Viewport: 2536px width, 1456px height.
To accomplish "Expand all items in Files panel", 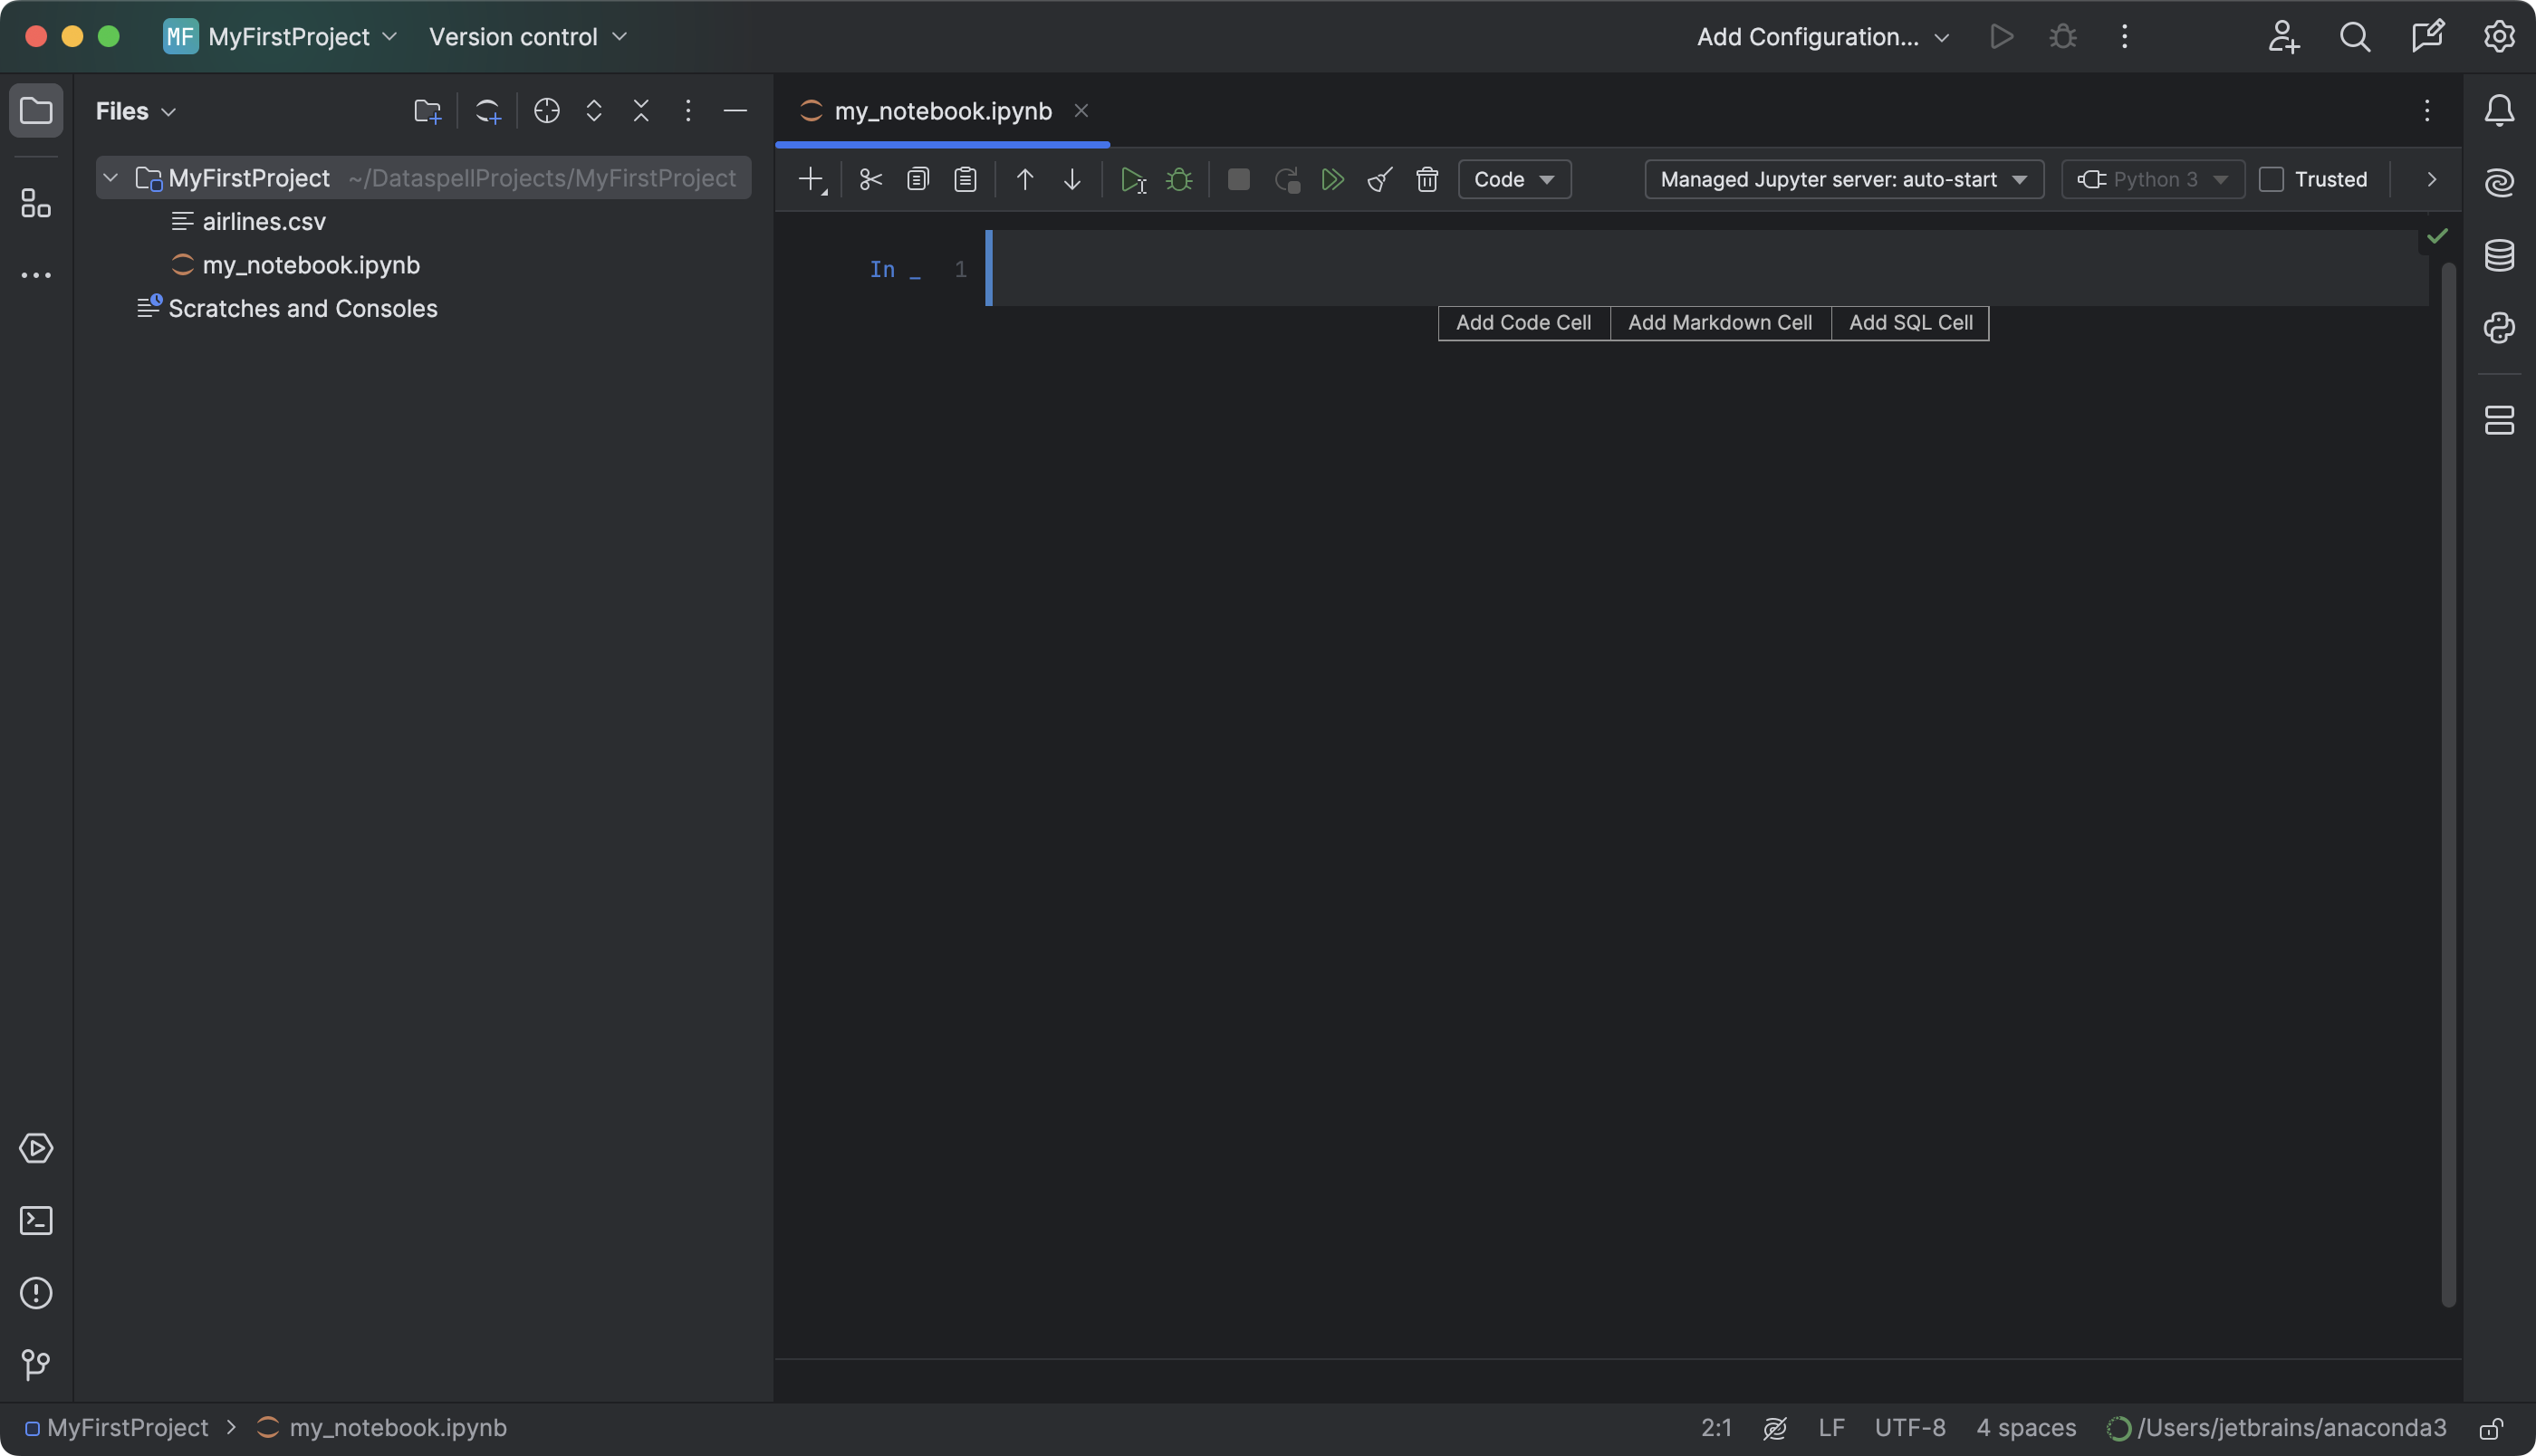I will point(594,110).
